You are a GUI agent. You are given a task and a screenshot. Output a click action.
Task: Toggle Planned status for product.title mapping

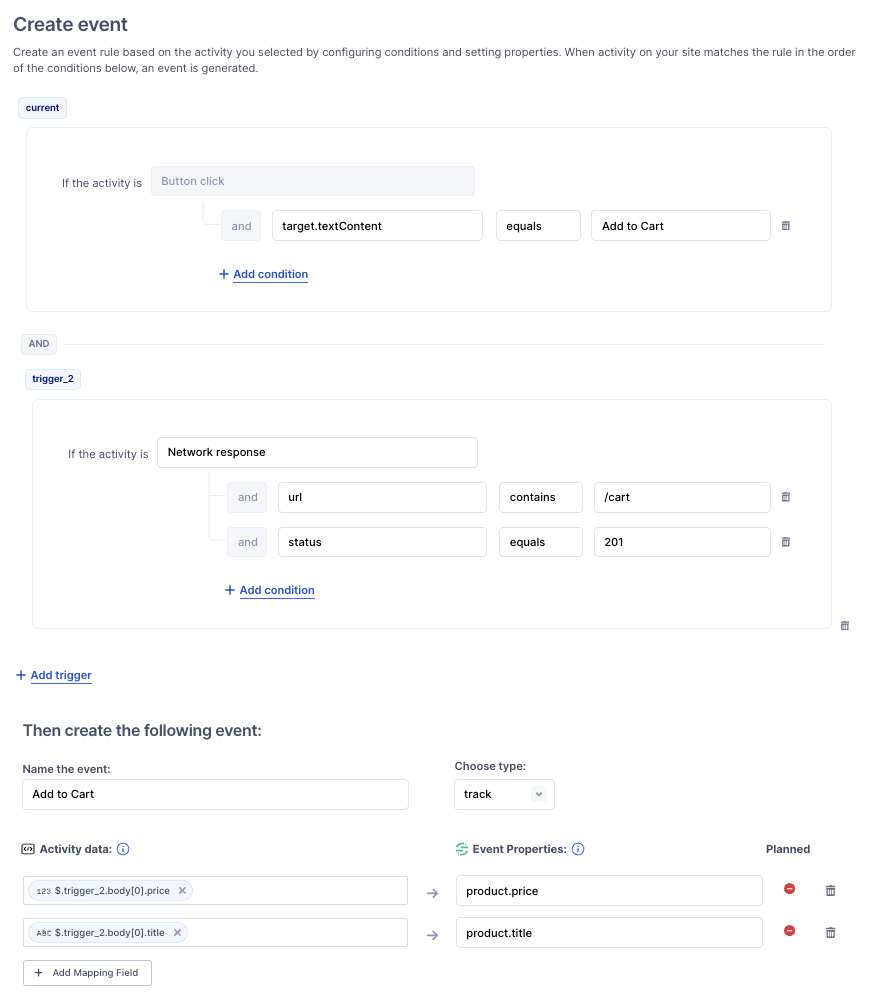point(789,931)
